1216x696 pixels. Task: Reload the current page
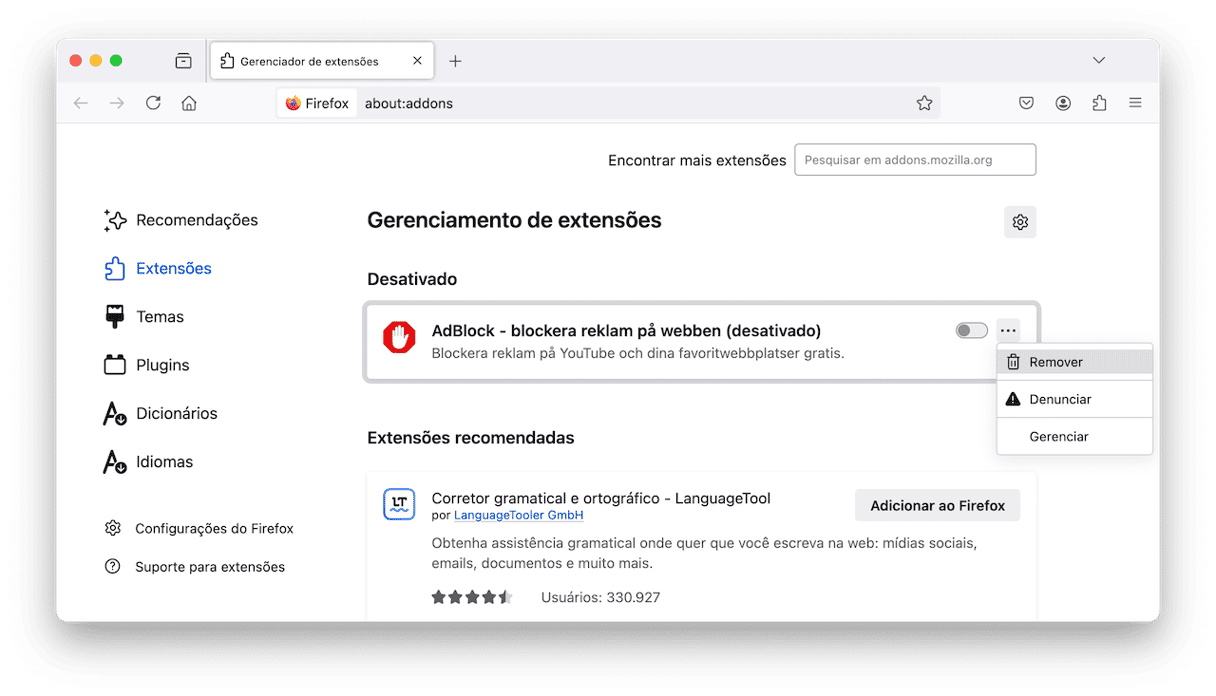[x=153, y=103]
